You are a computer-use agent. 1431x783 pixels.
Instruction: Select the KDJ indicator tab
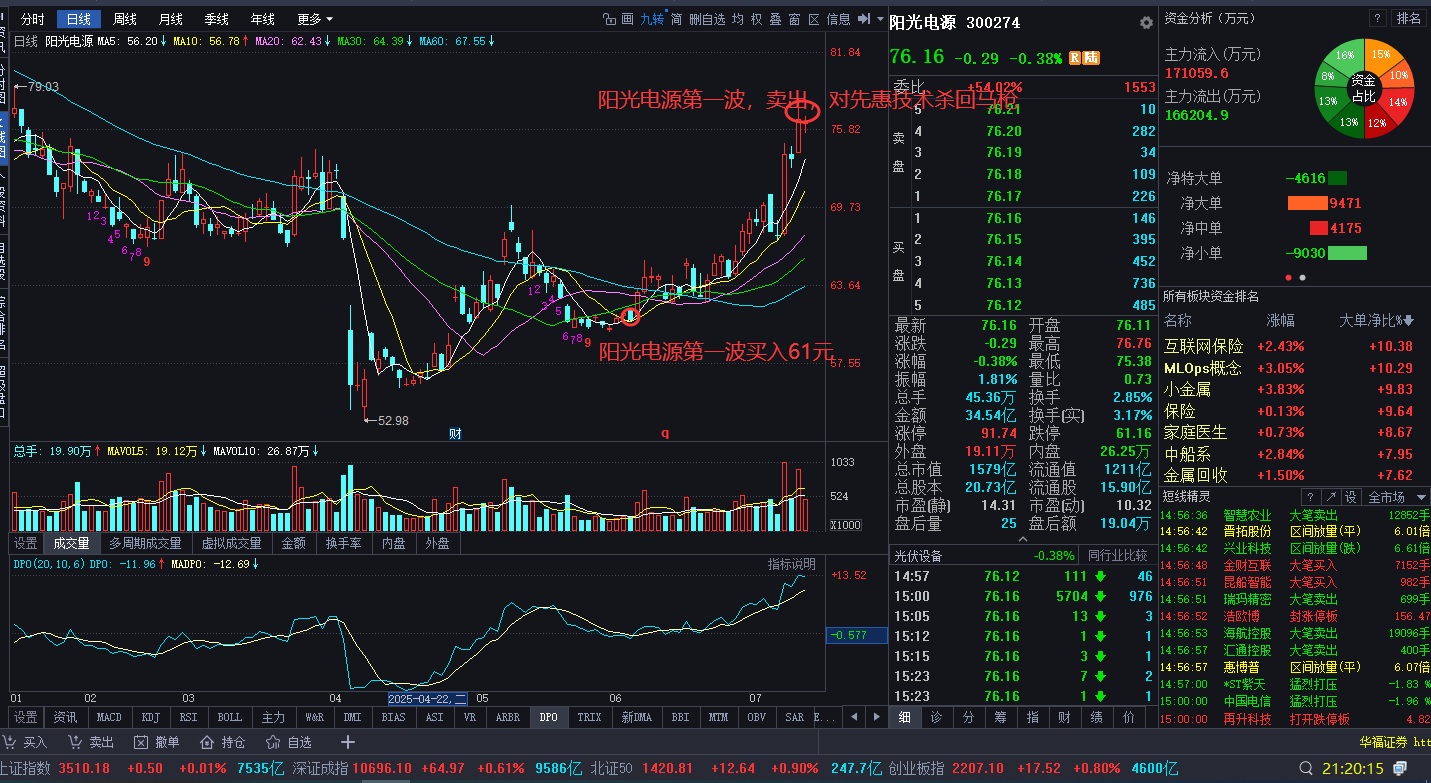(x=151, y=717)
